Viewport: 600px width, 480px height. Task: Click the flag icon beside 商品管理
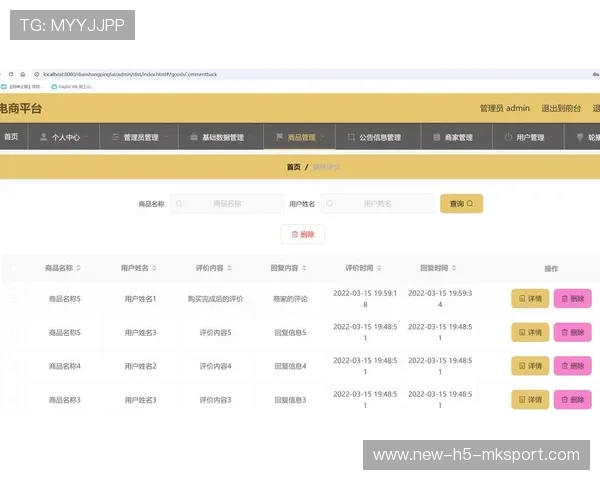click(279, 137)
